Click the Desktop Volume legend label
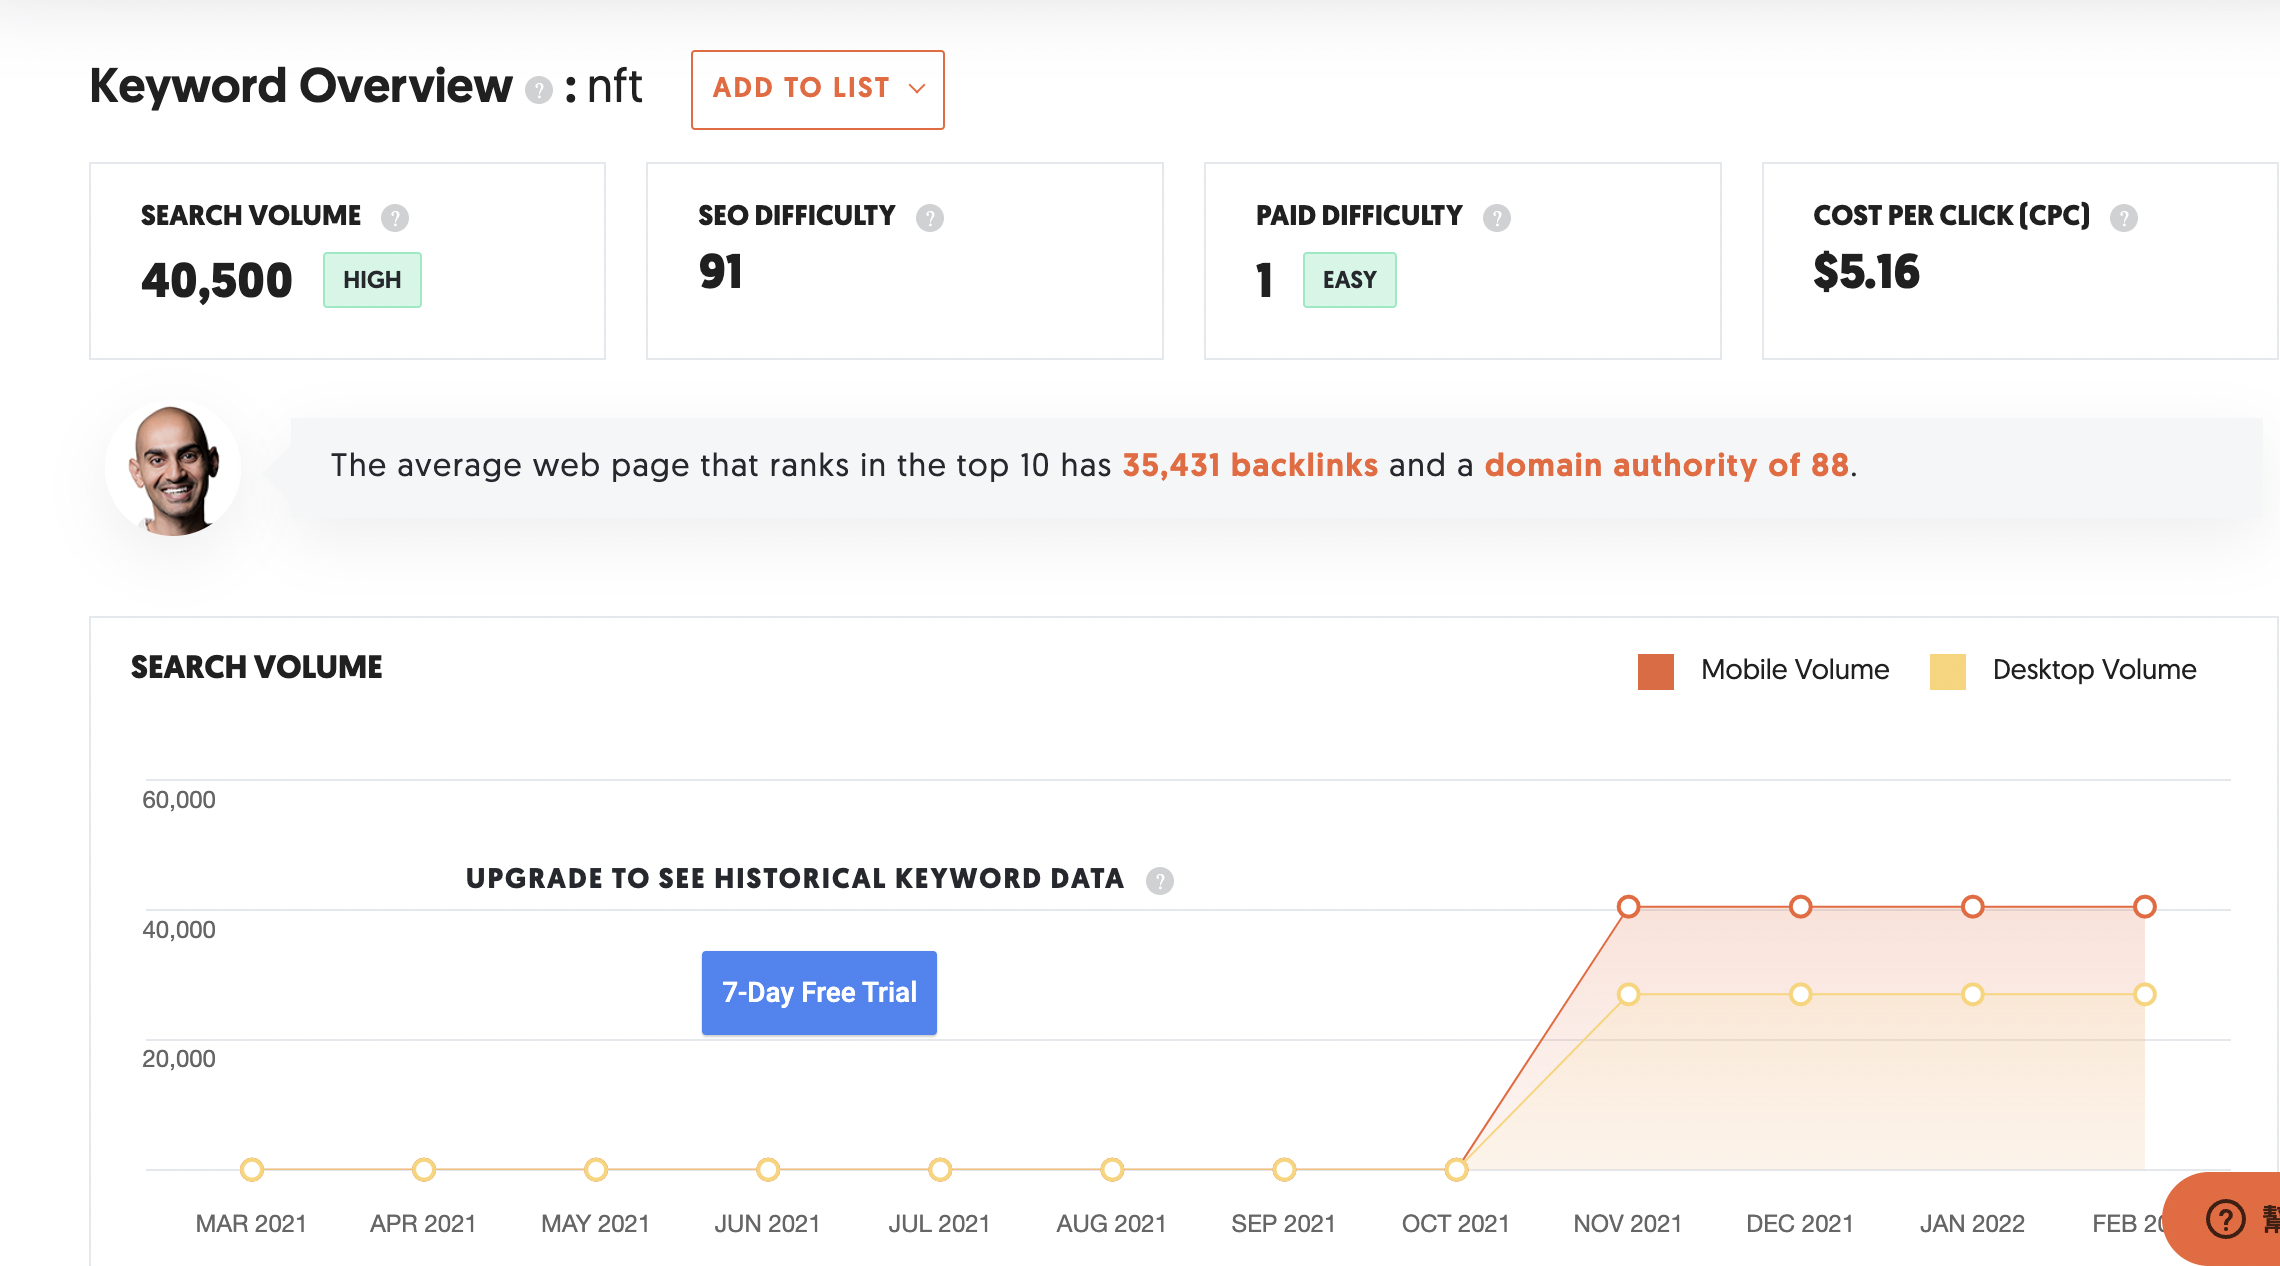2280x1266 pixels. tap(2094, 670)
